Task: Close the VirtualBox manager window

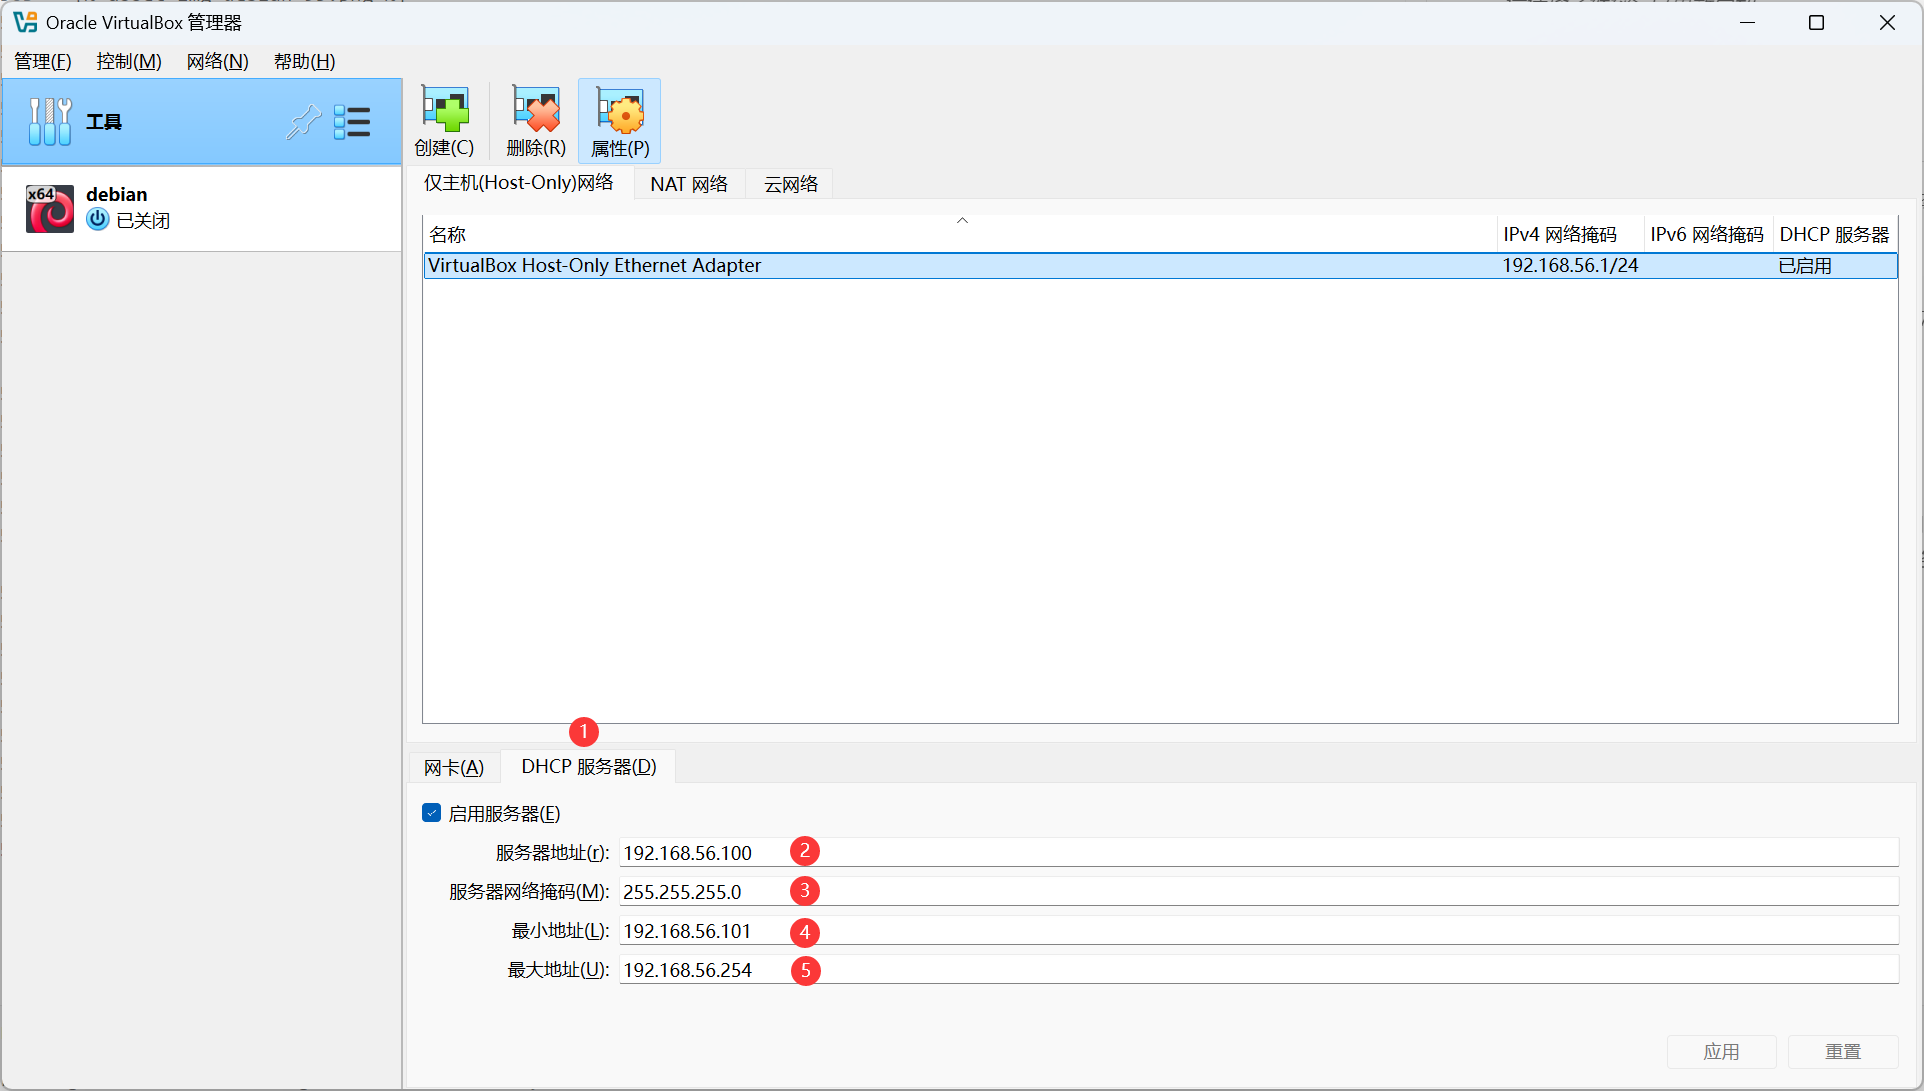Action: [1887, 22]
